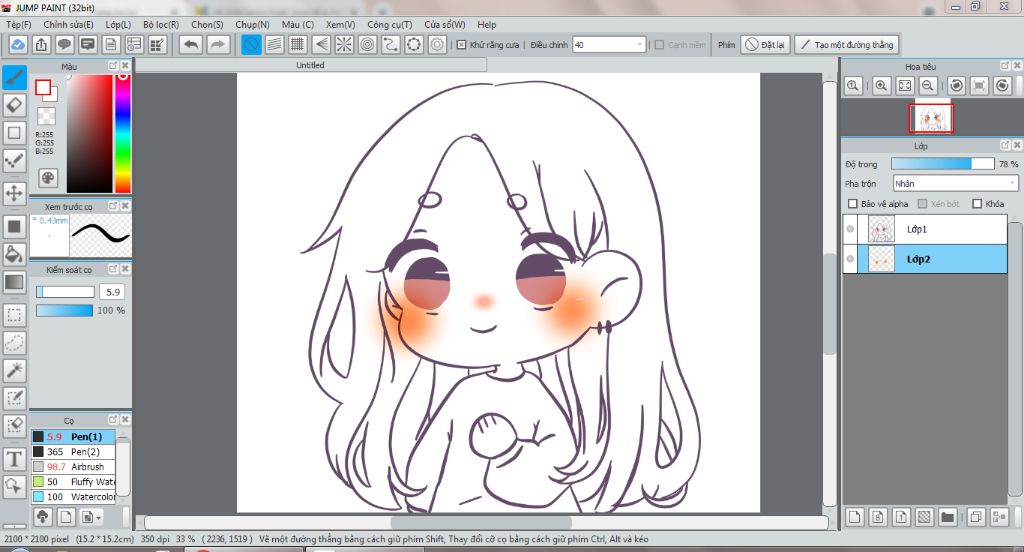Enable vanishing point snap
The height and width of the screenshot is (552, 1024).
[321, 44]
